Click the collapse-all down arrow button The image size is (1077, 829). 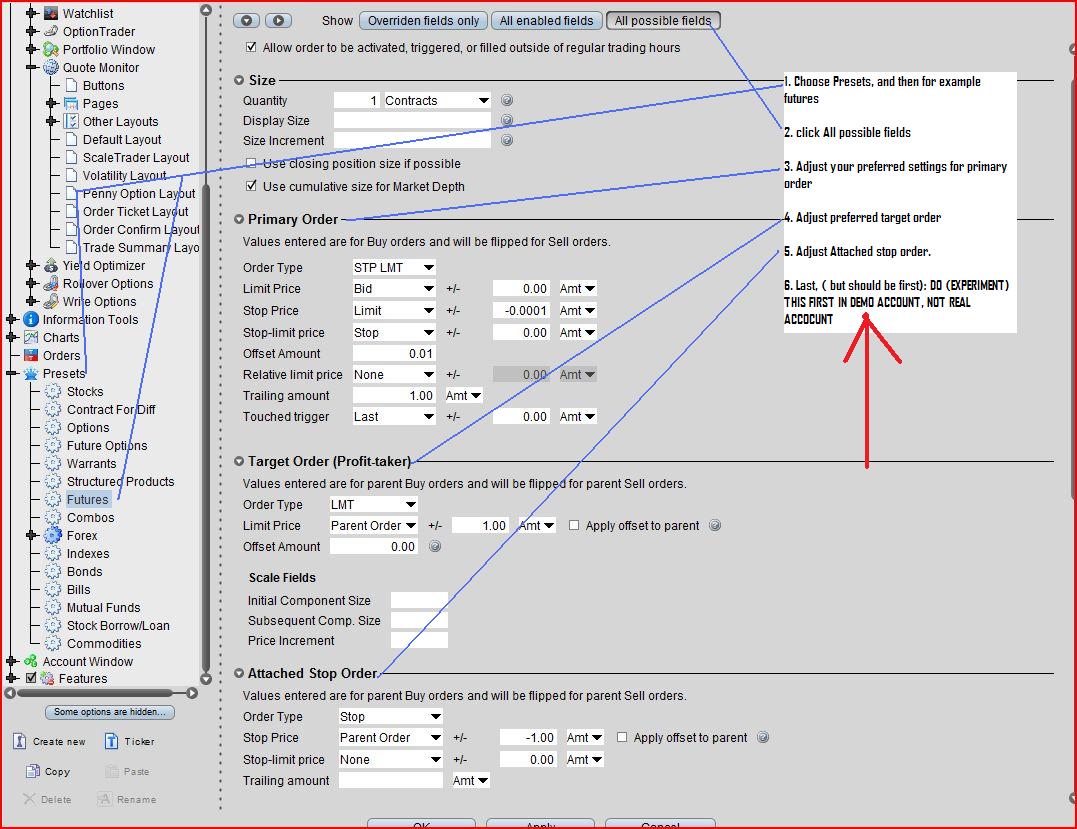click(x=246, y=21)
